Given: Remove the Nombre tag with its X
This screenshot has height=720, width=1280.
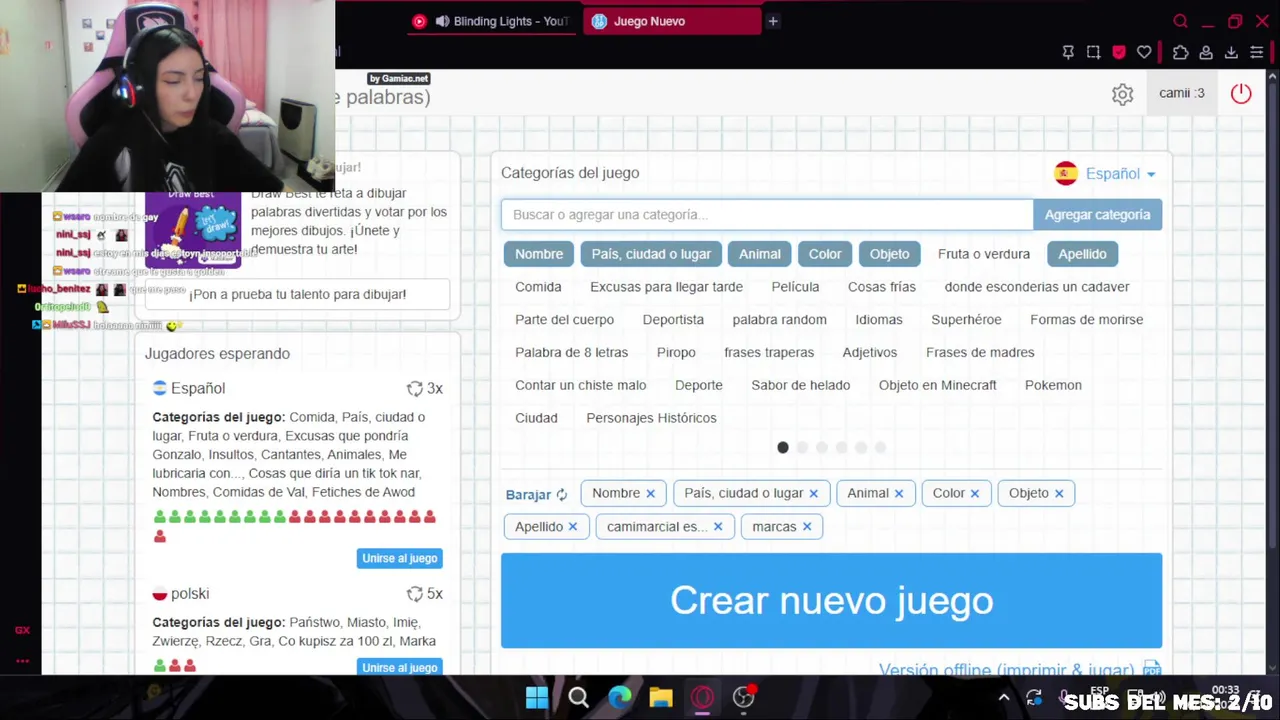Looking at the screenshot, I should [650, 493].
